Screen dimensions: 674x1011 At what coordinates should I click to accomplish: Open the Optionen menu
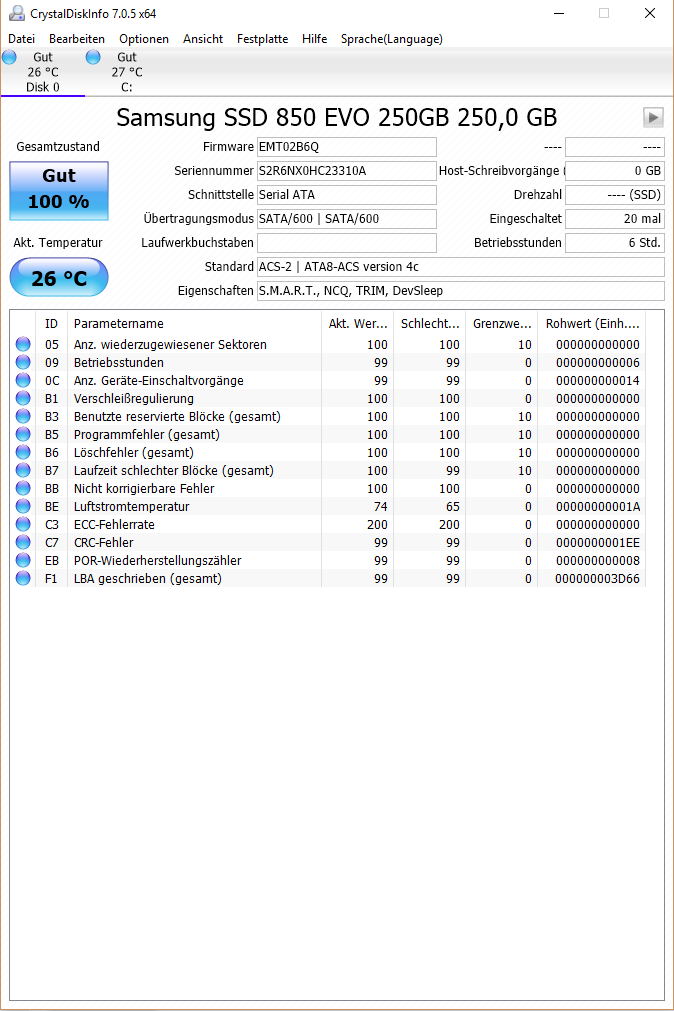pos(144,39)
